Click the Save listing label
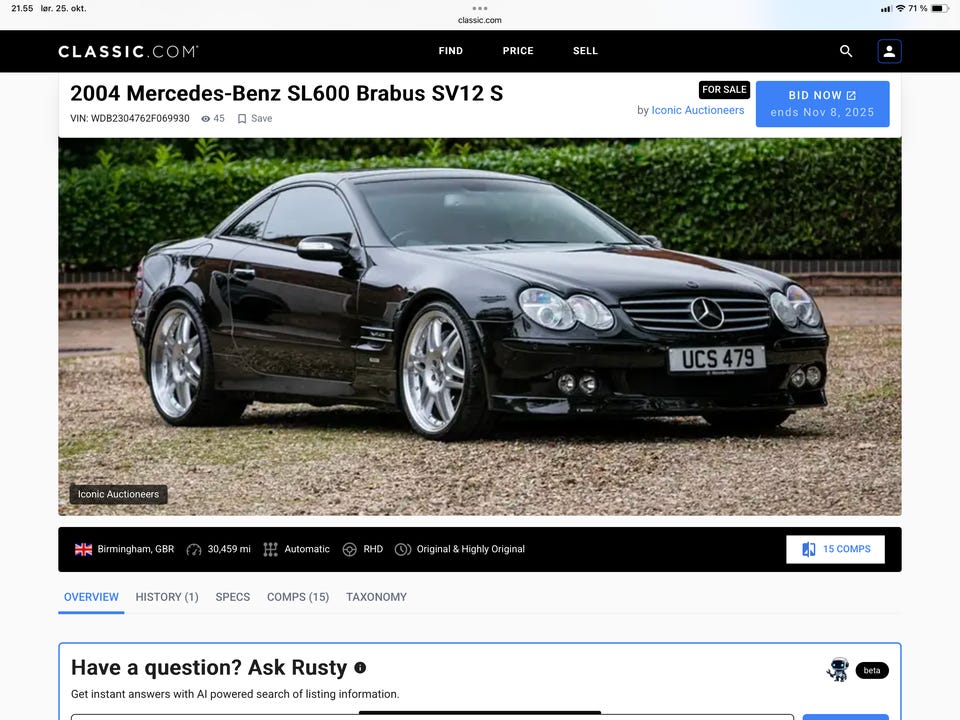Screen dimensions: 960x720 [261, 119]
